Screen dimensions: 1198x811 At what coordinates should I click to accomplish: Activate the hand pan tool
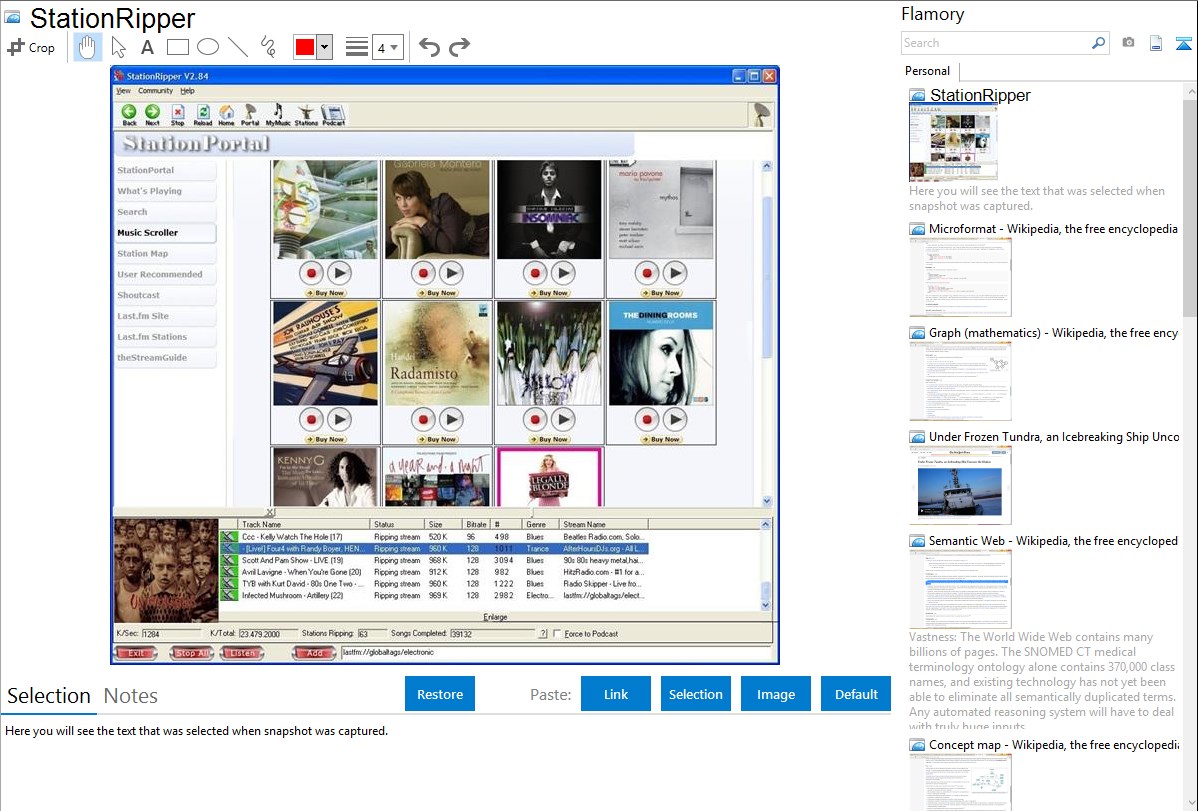coord(87,47)
